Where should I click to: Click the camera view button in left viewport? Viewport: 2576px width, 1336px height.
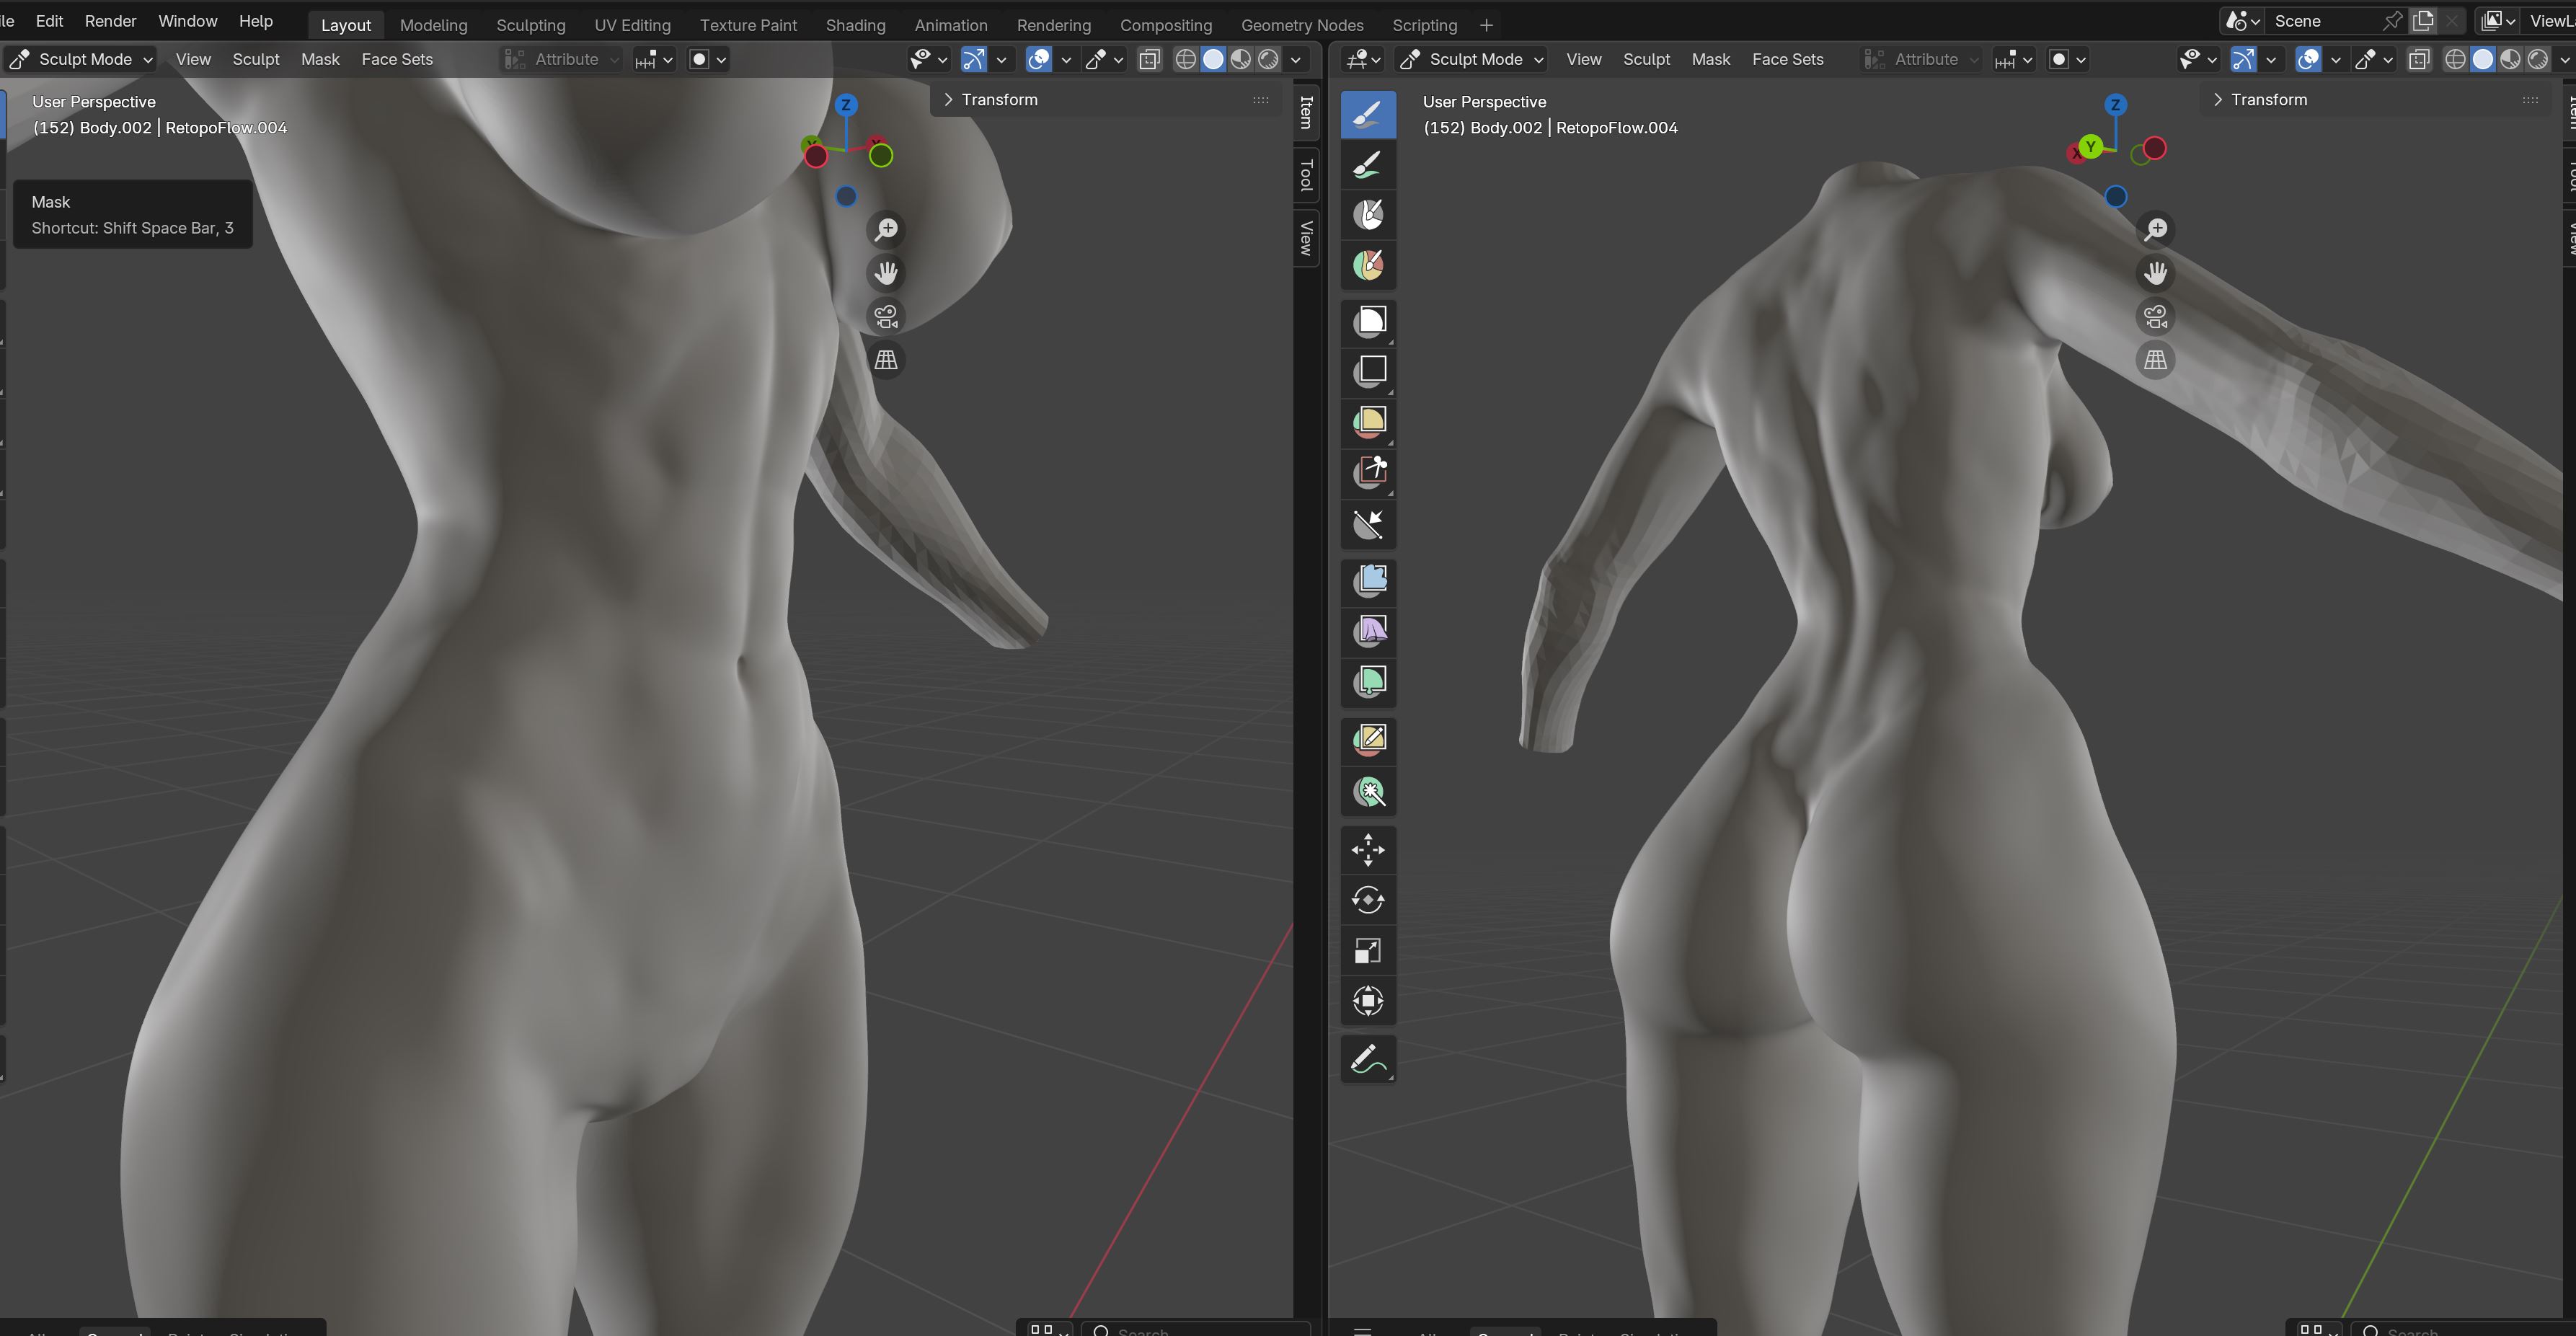pyautogui.click(x=886, y=316)
